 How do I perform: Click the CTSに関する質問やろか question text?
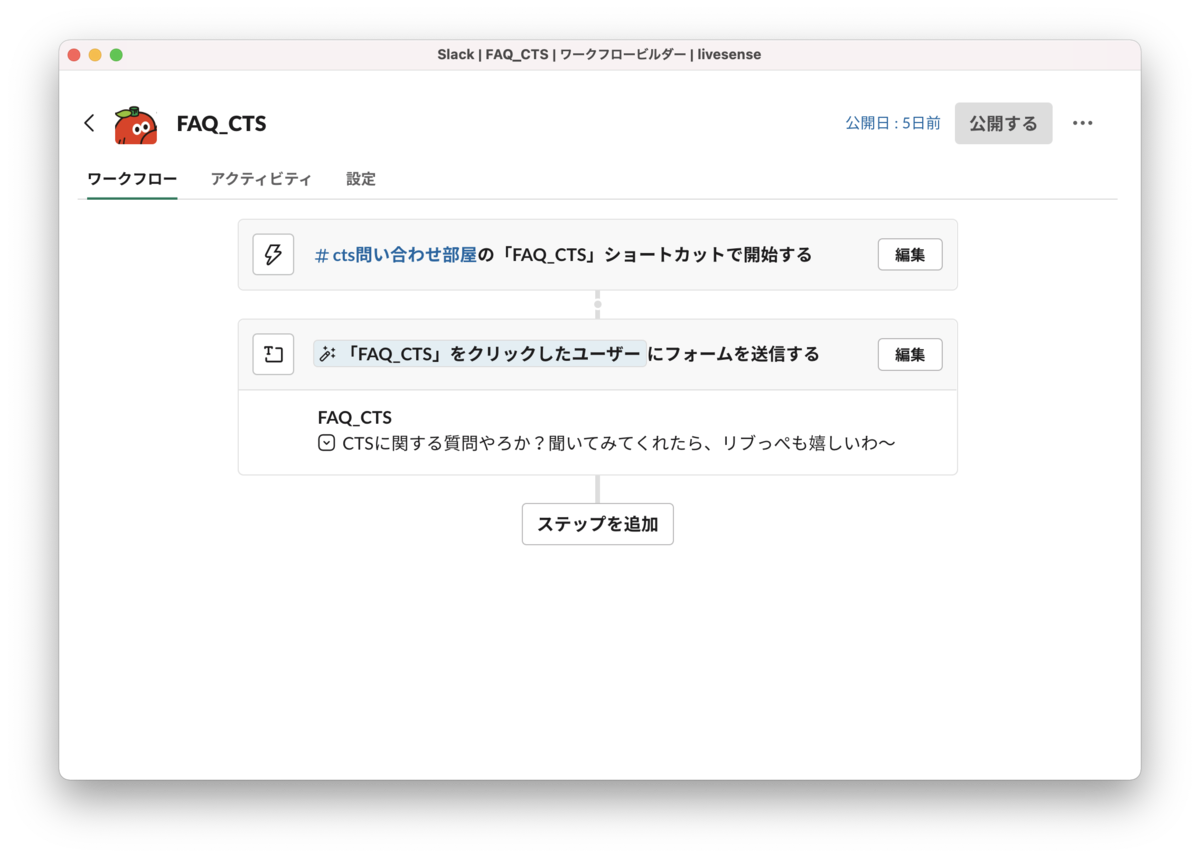coord(618,443)
